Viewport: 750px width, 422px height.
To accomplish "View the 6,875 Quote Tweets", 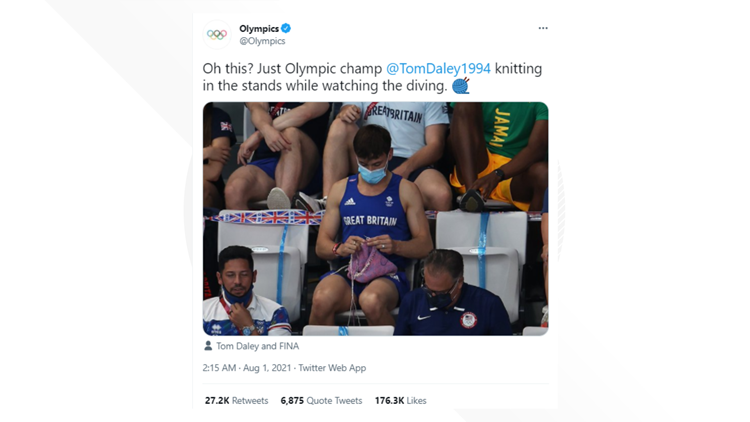I will pyautogui.click(x=321, y=400).
